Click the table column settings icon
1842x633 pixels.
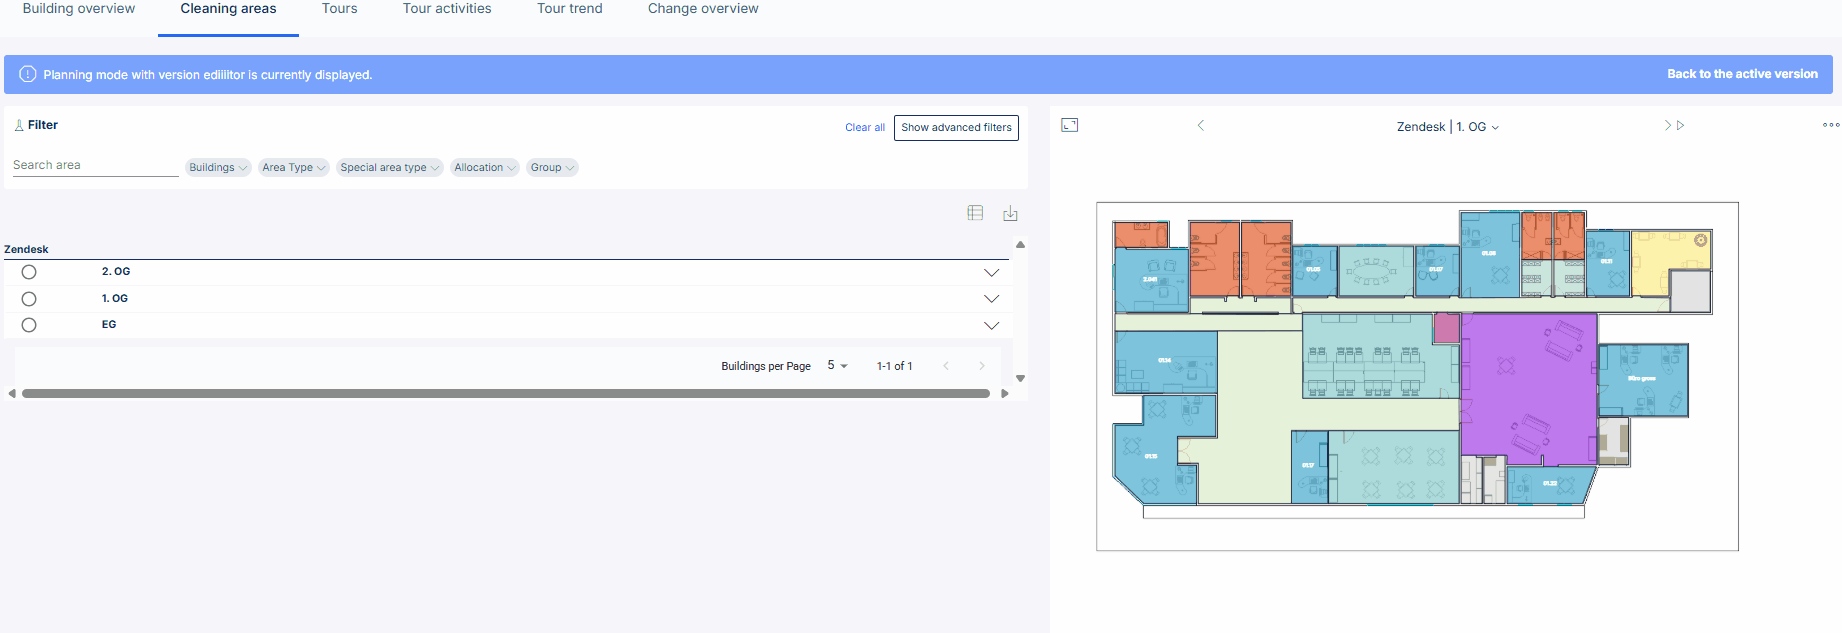[x=975, y=213]
